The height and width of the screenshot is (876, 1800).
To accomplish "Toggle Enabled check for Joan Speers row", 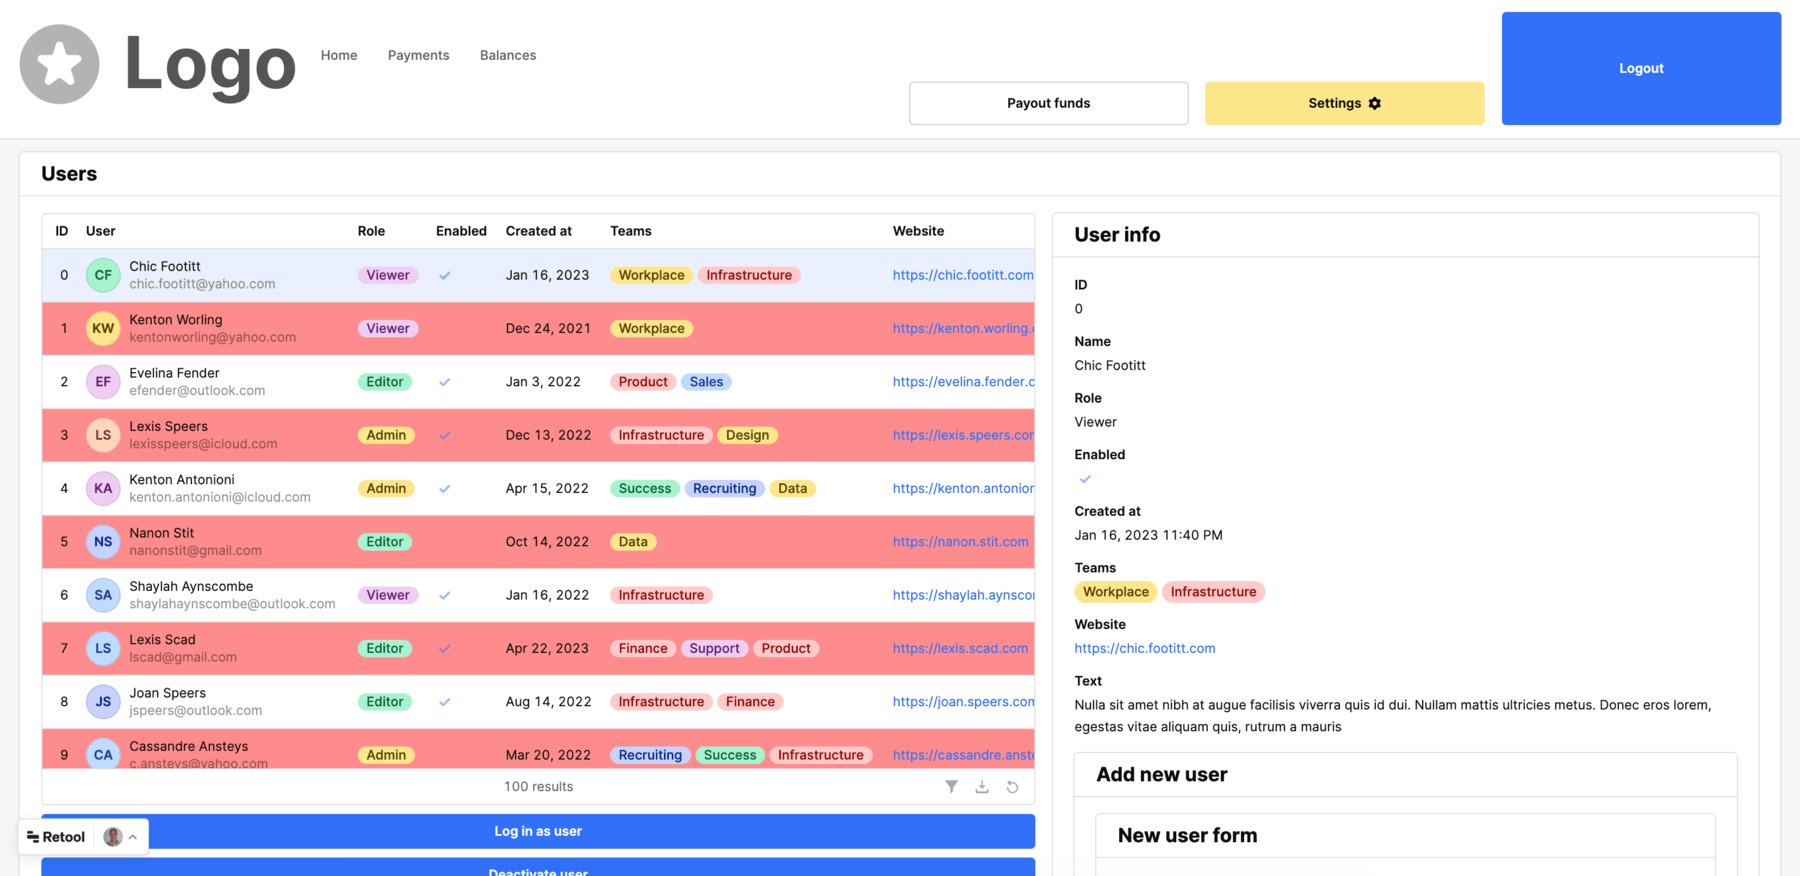I will click(x=445, y=702).
